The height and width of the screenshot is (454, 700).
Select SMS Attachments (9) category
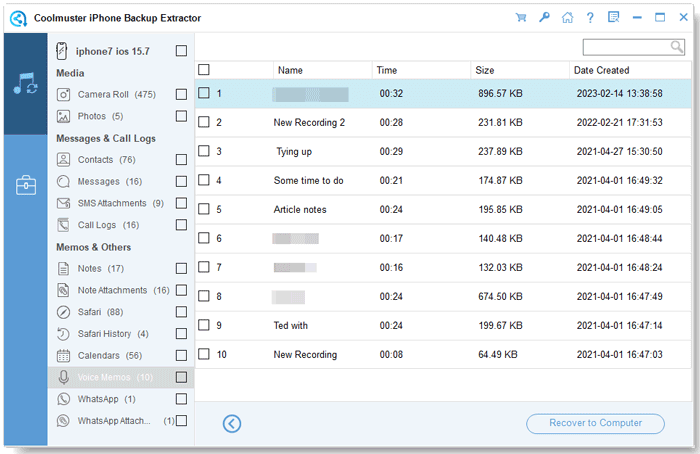(121, 203)
